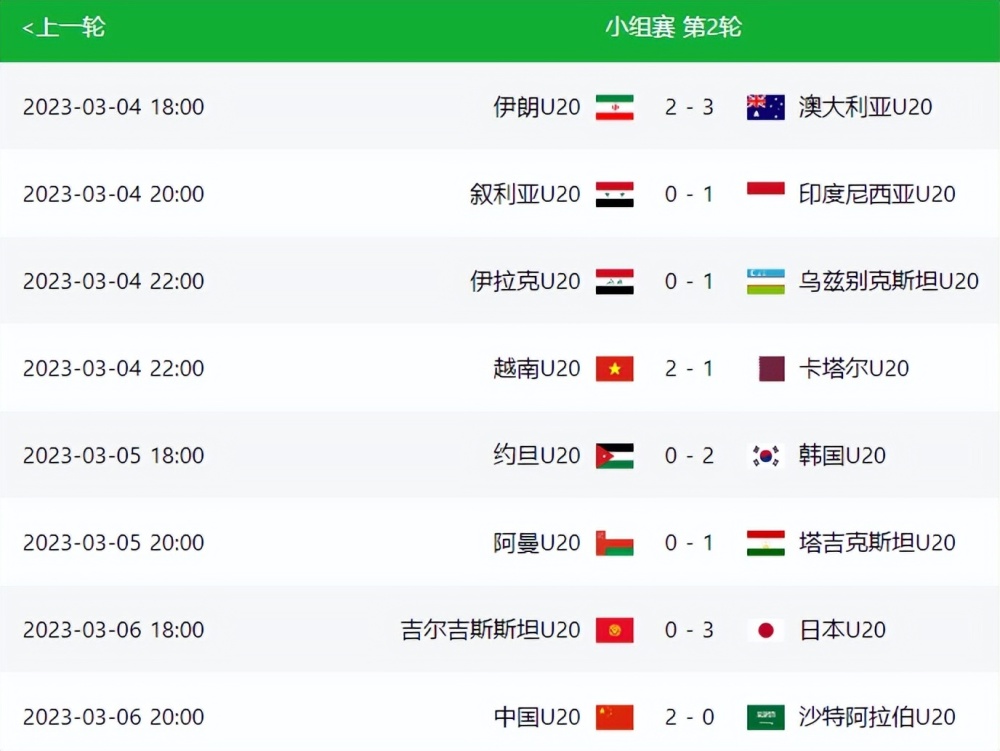Click the Vietnam U20 flag icon
This screenshot has width=1000, height=751.
coord(614,369)
